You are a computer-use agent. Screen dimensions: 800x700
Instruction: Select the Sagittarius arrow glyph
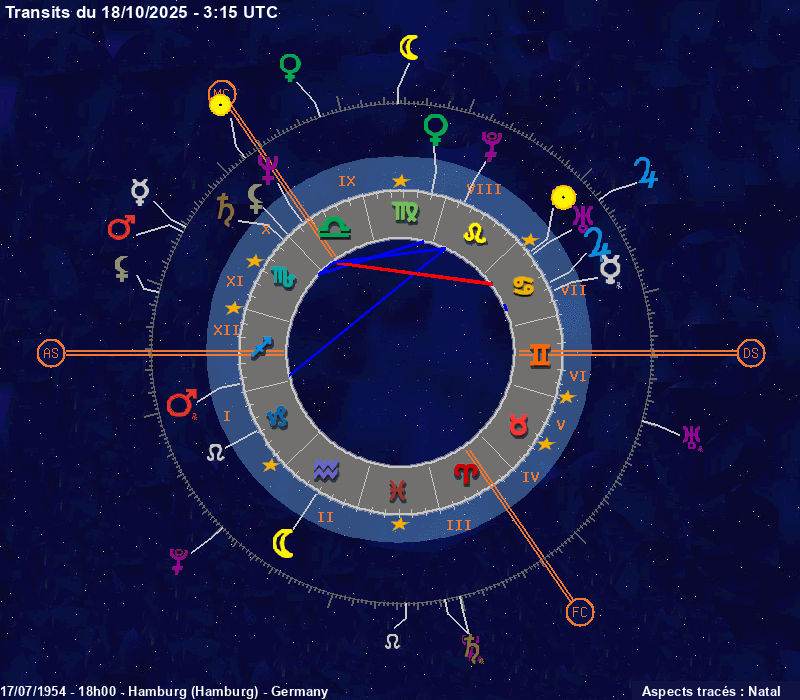tap(263, 347)
